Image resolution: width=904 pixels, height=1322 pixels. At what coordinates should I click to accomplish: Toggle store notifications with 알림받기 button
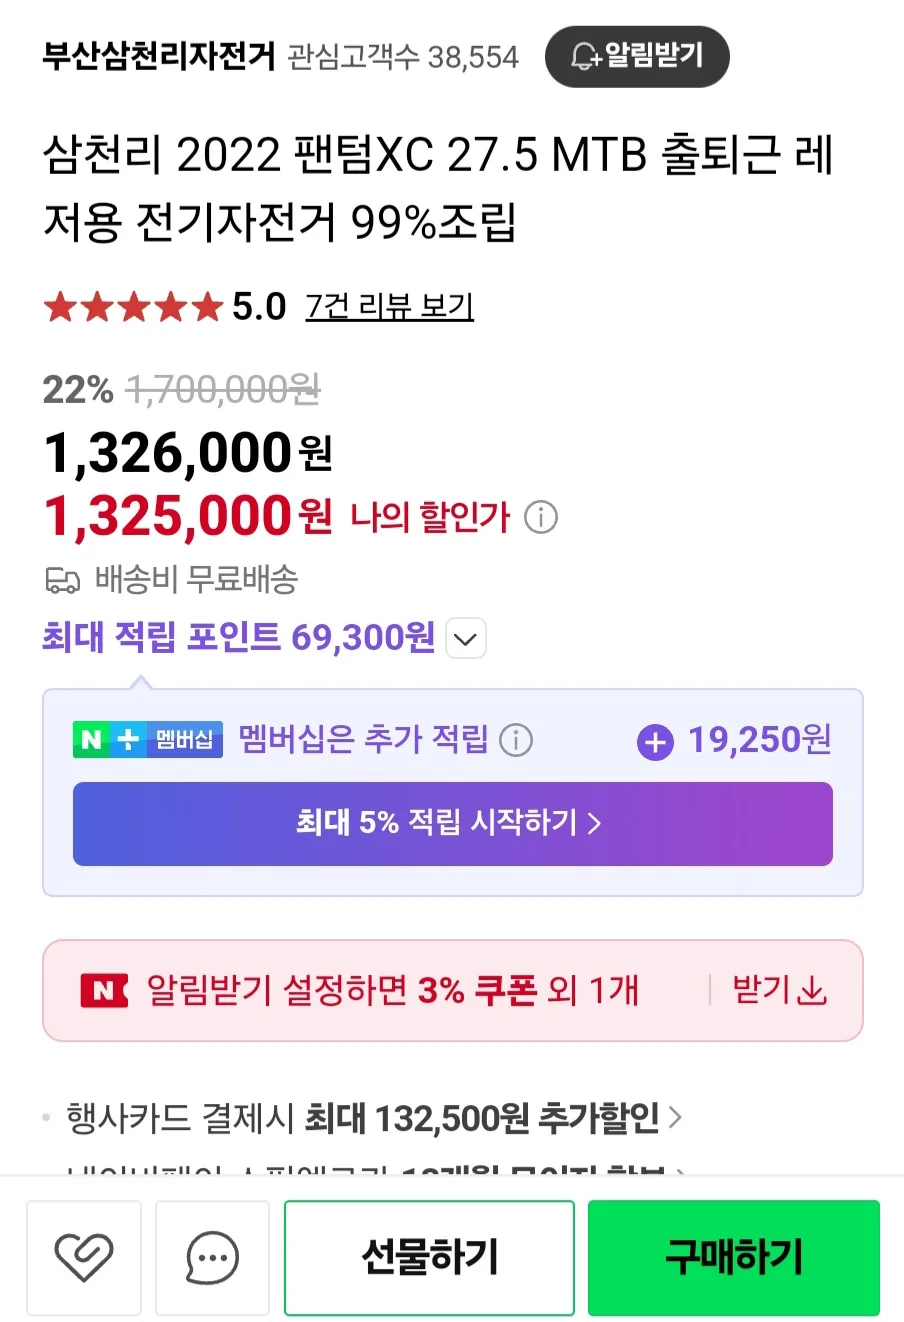pyautogui.click(x=637, y=56)
